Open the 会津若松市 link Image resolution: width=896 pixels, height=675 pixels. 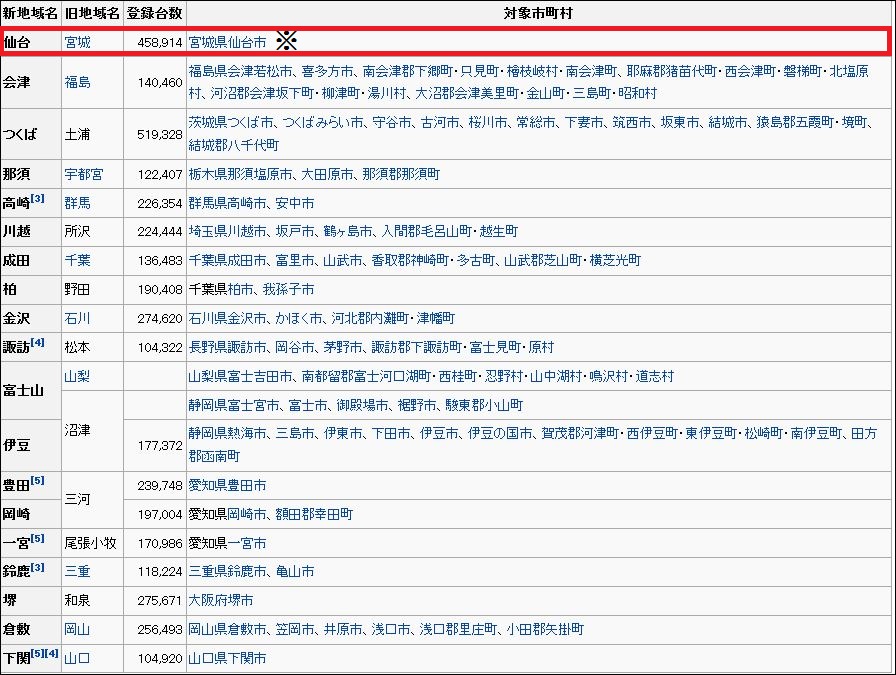[265, 72]
